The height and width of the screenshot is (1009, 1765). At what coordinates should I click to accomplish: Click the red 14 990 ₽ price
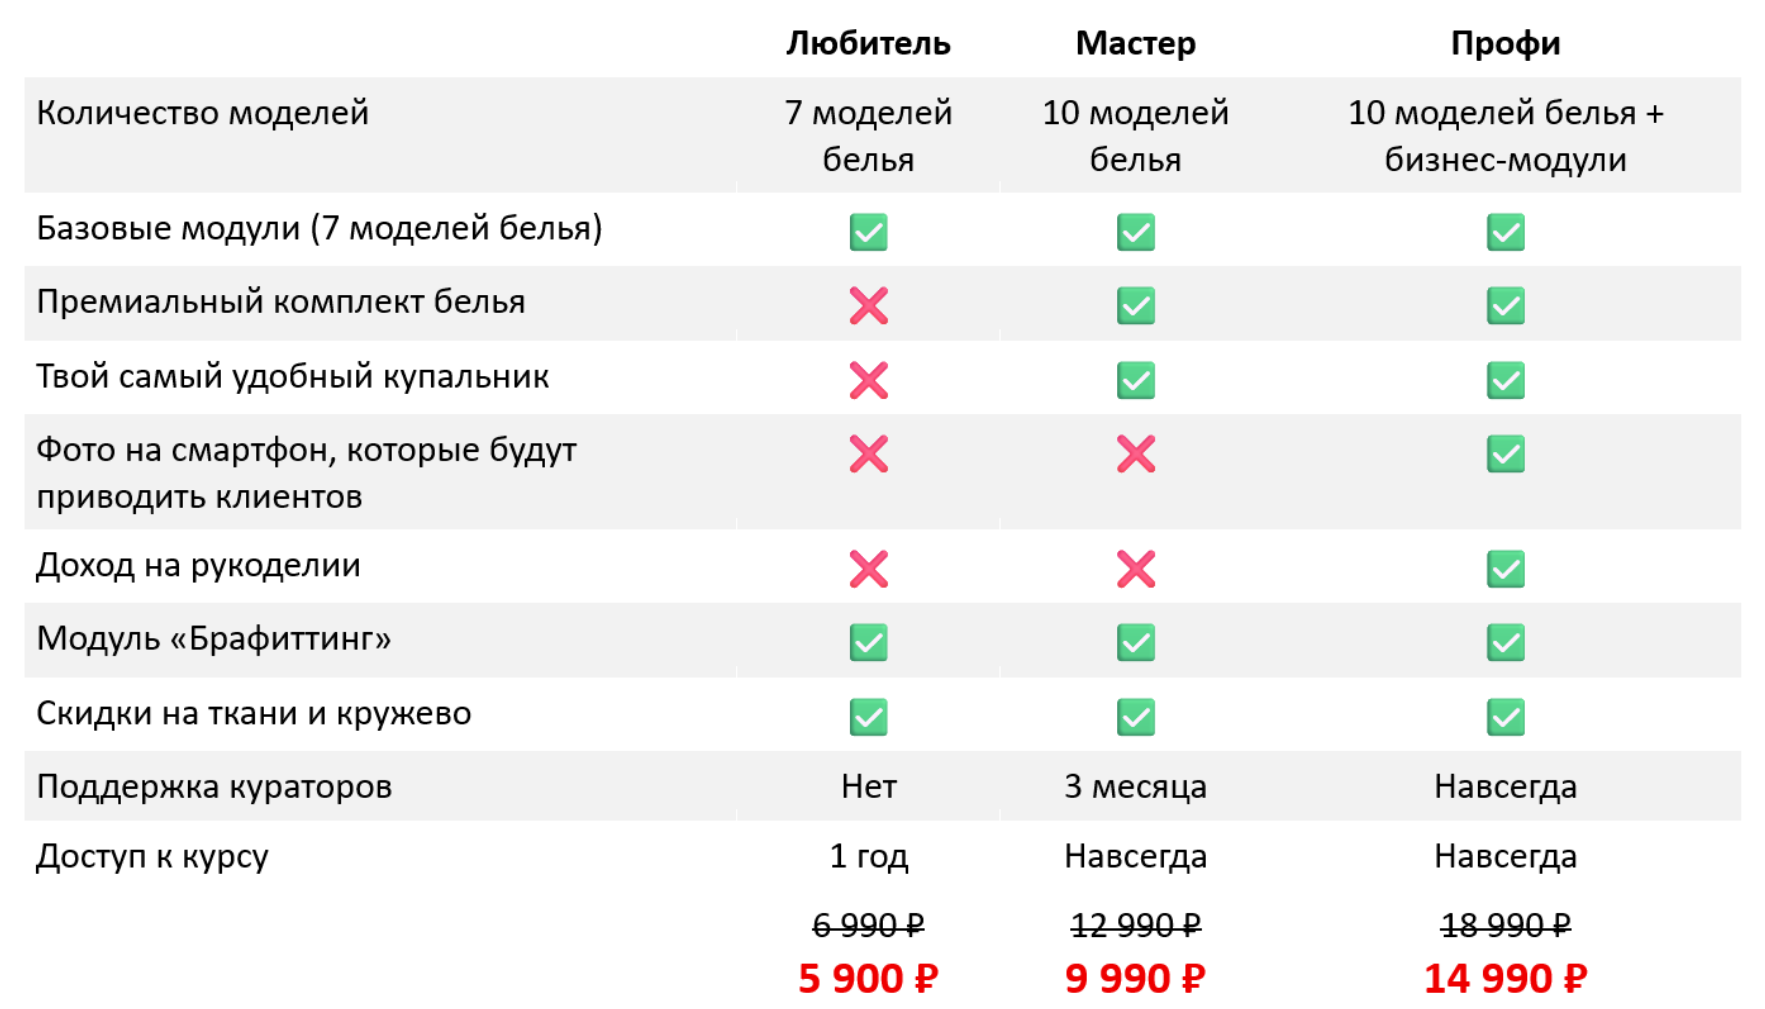point(1505,978)
